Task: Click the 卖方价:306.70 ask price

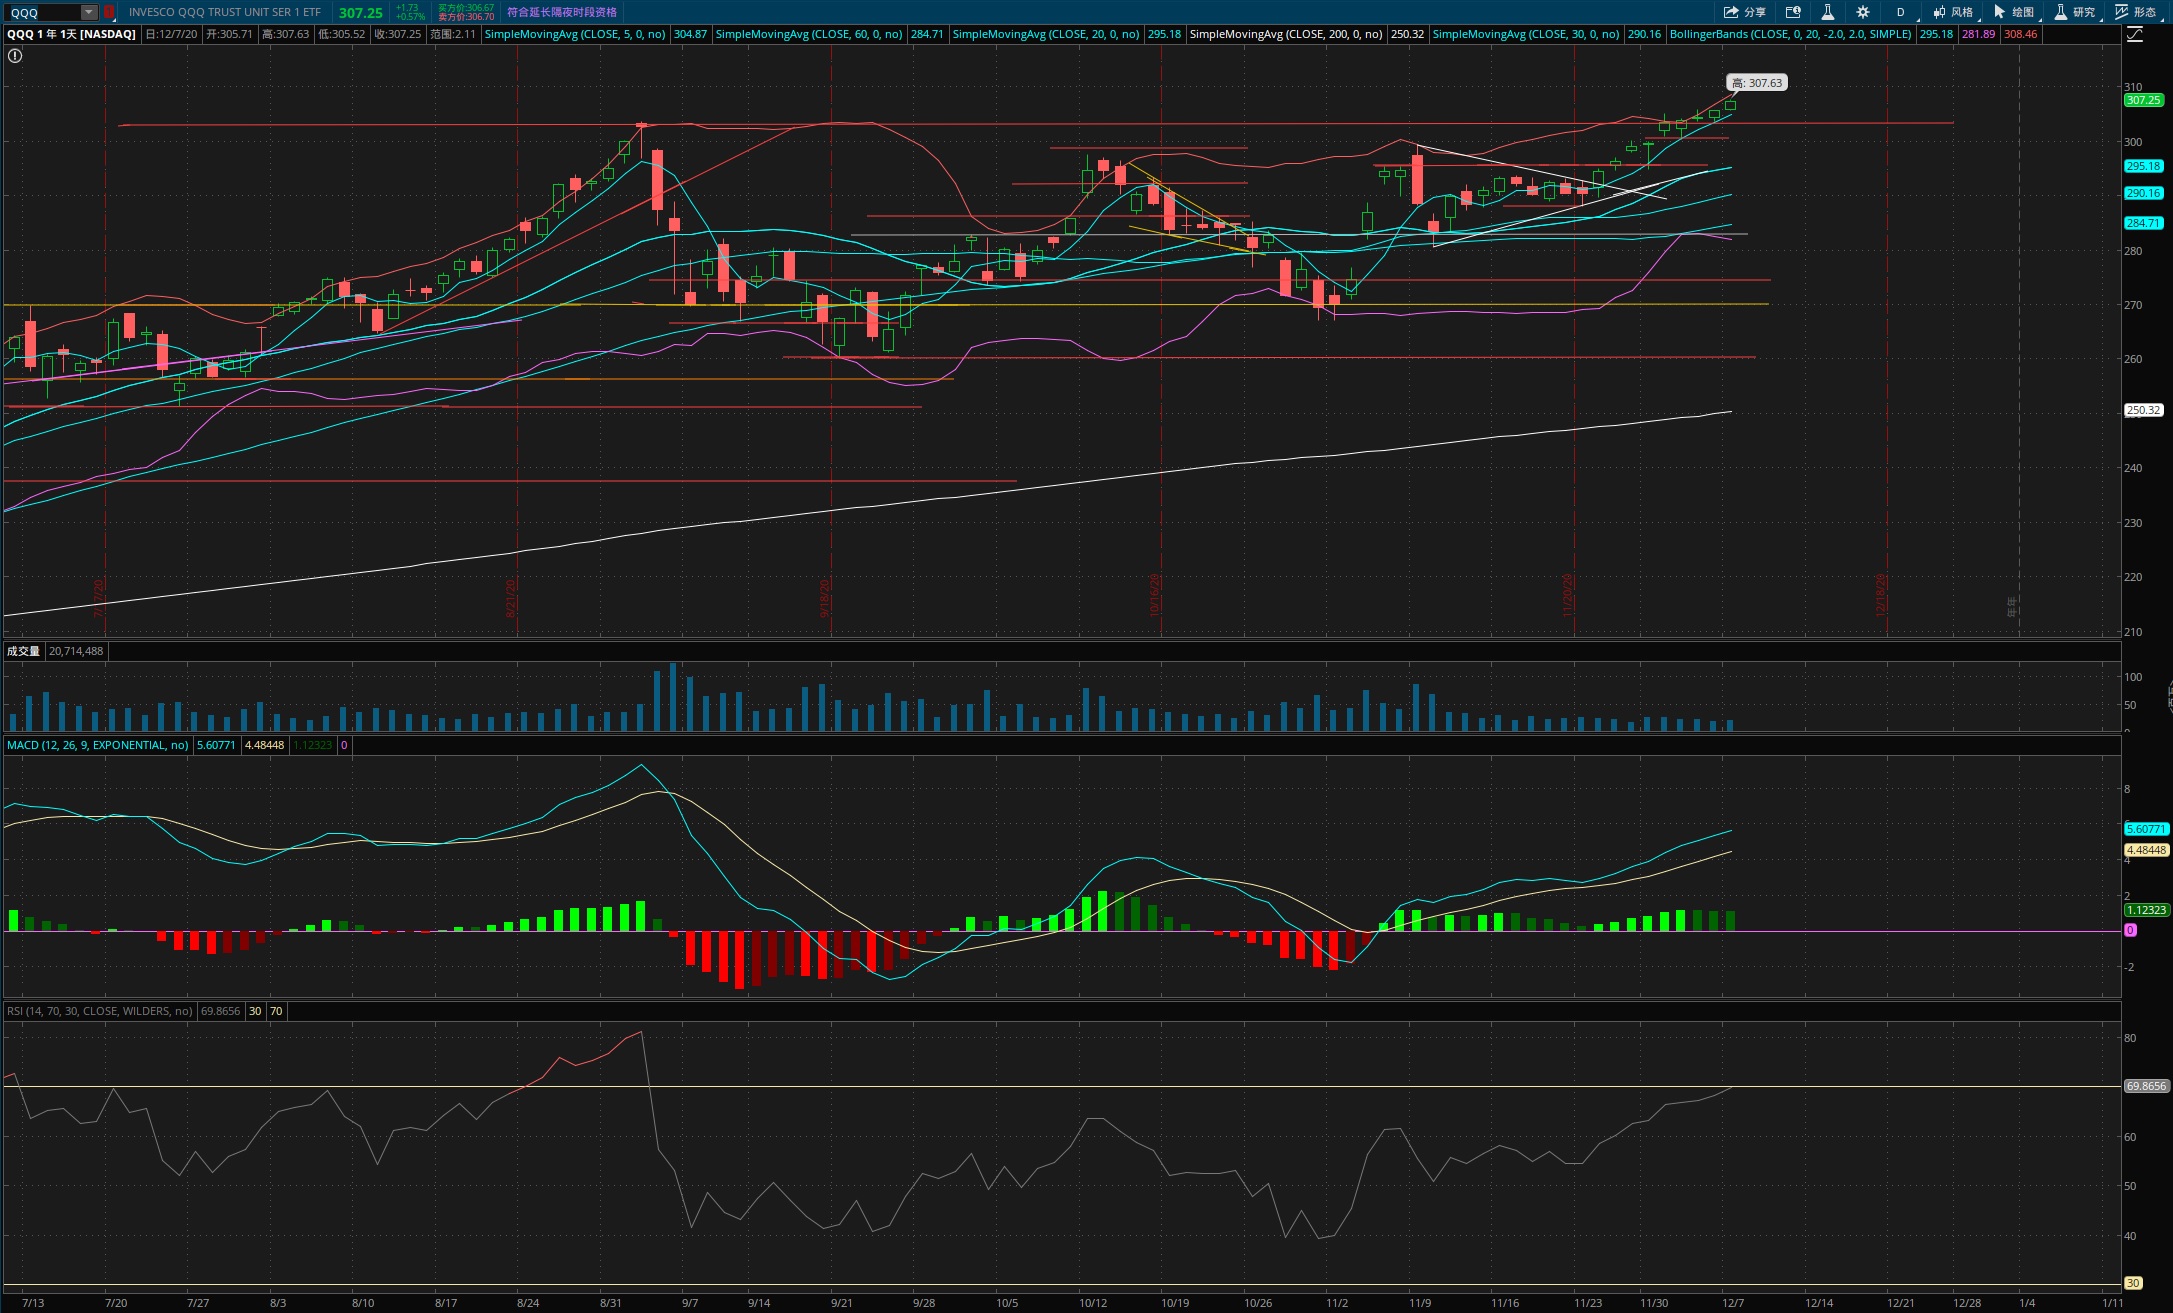Action: click(x=466, y=17)
